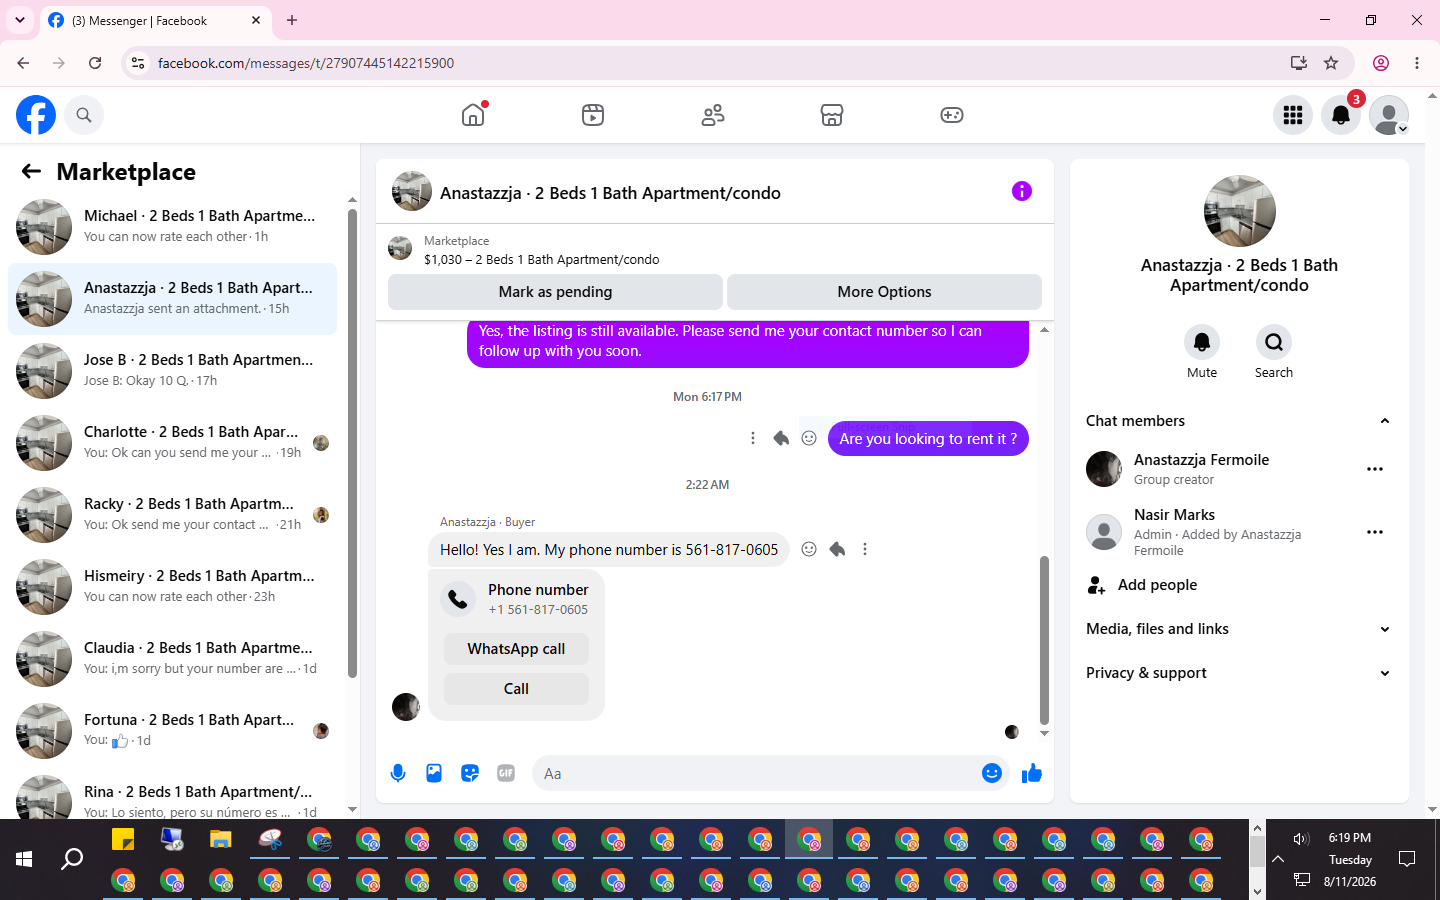Image resolution: width=1440 pixels, height=900 pixels.
Task: Open More Options for the listing
Action: [x=884, y=292]
